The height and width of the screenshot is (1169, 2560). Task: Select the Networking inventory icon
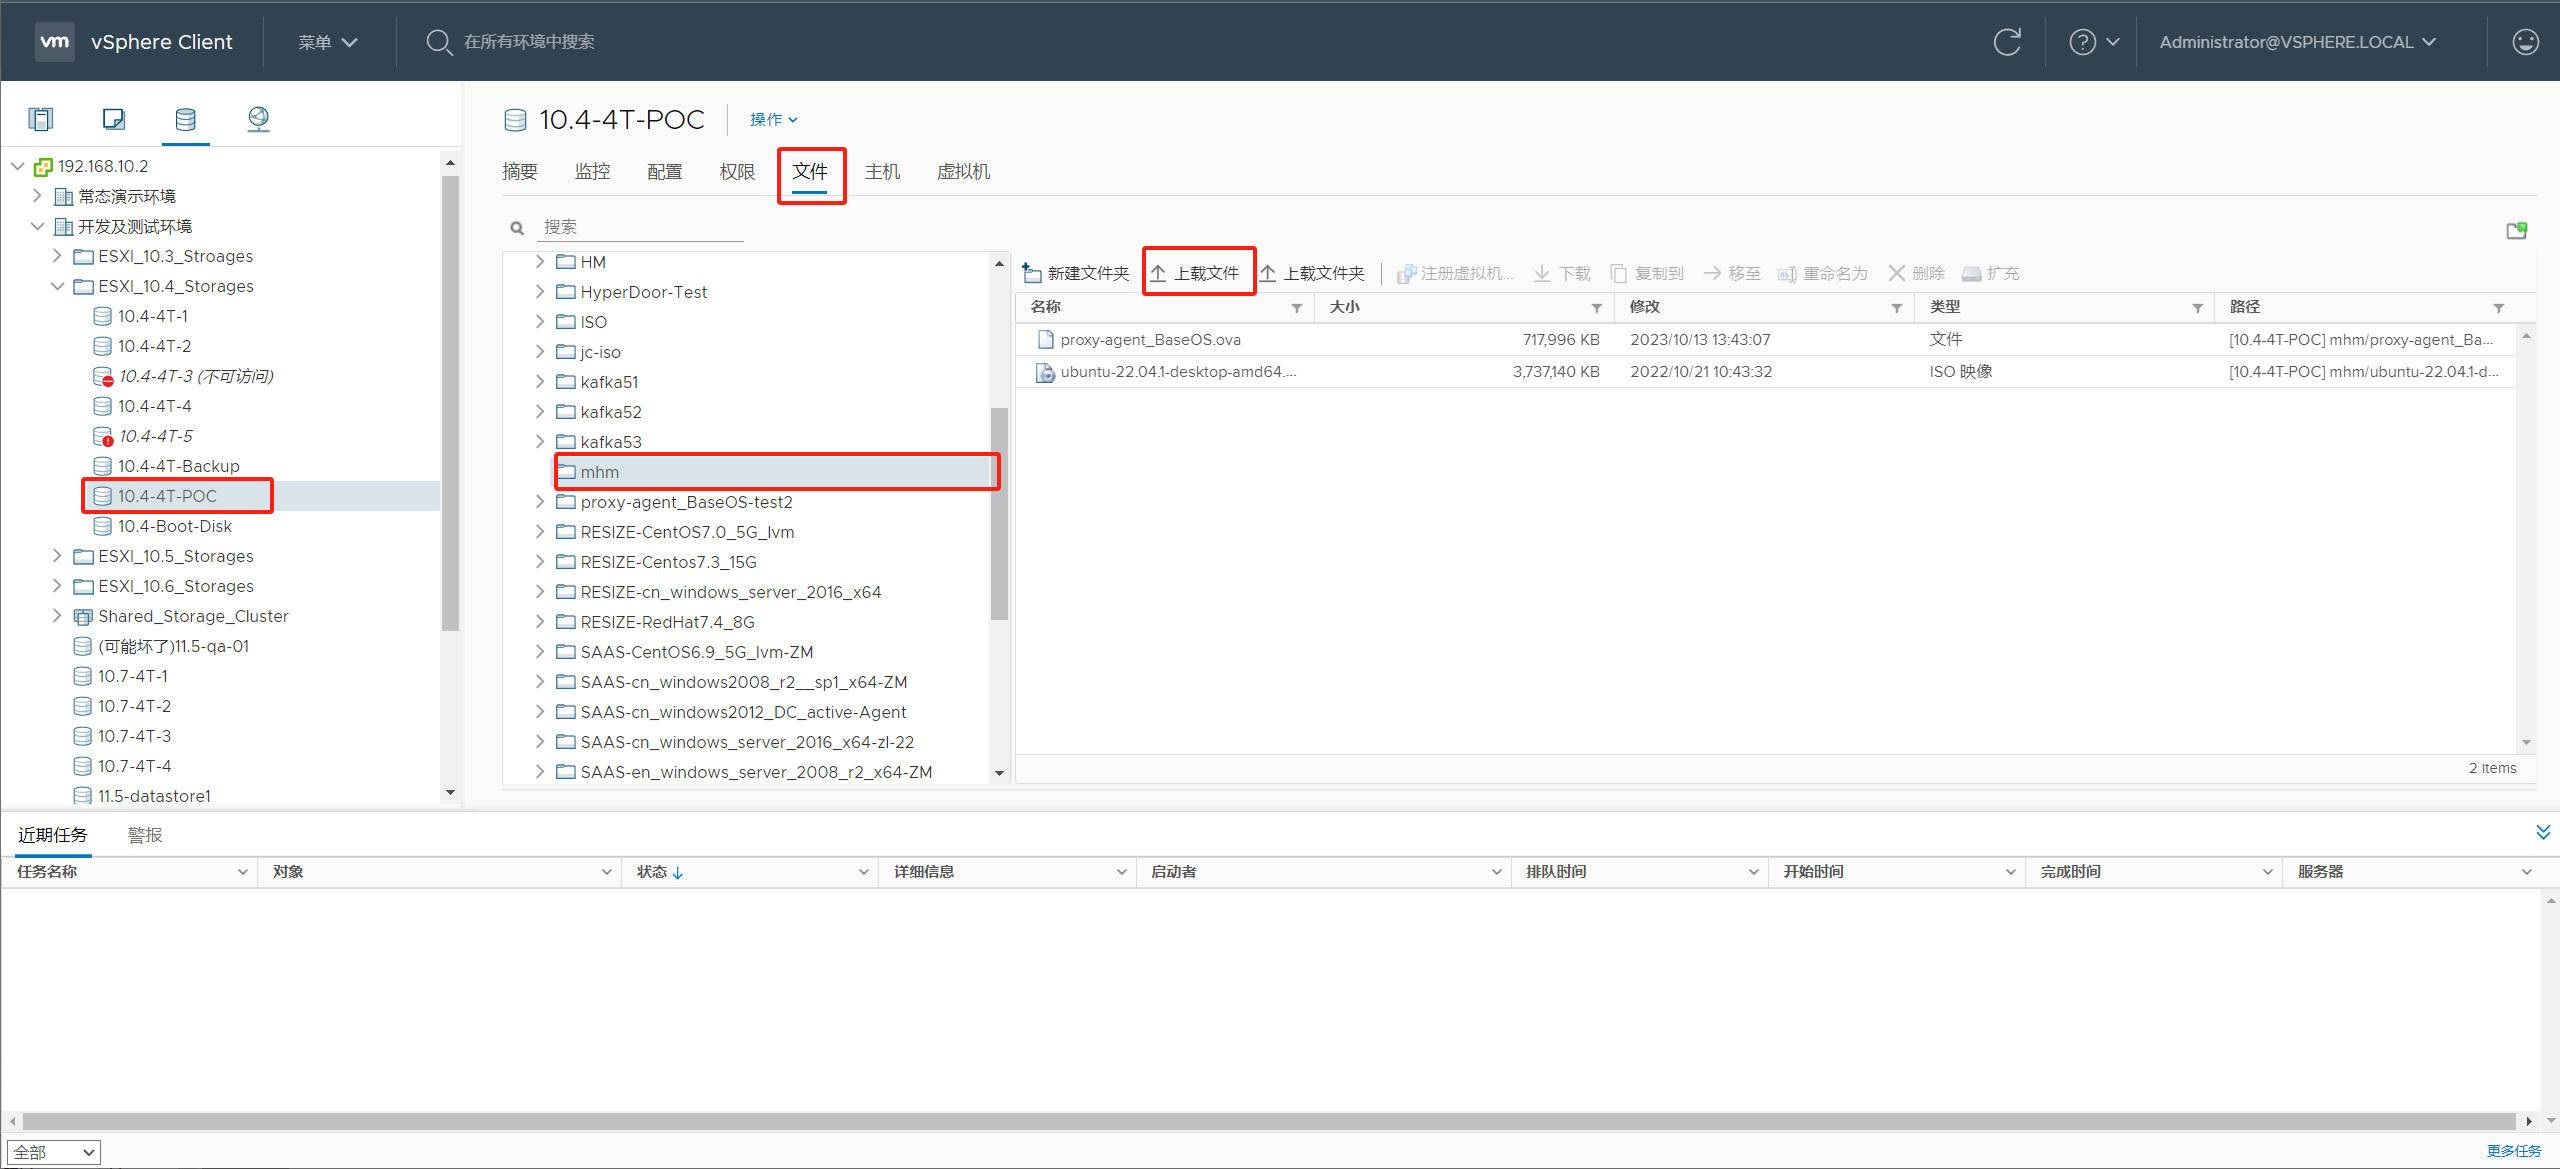pos(258,119)
